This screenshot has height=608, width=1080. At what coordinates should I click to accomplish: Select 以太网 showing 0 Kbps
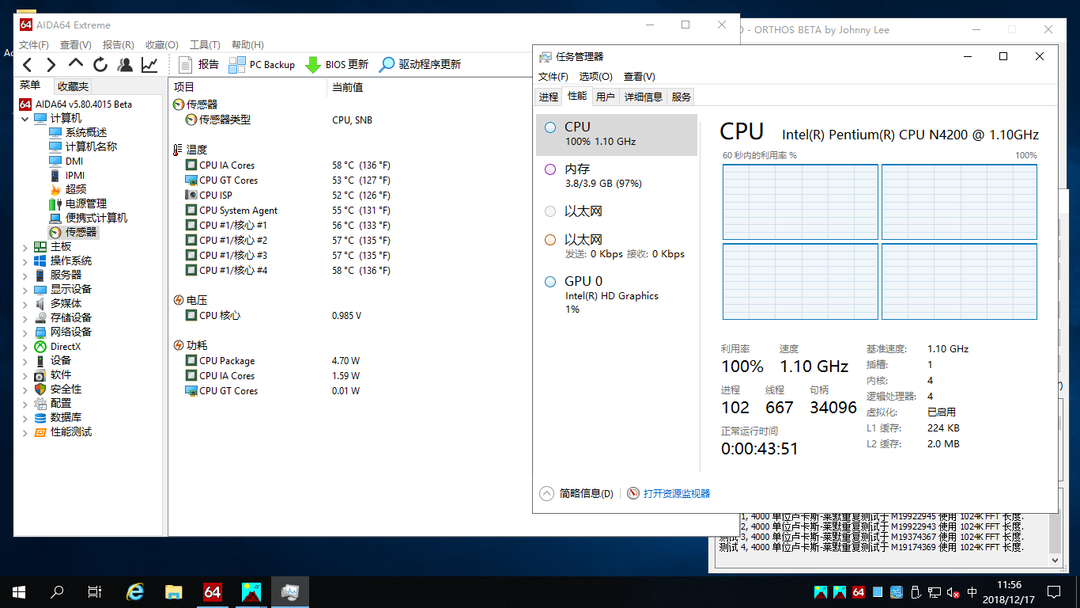click(x=616, y=246)
